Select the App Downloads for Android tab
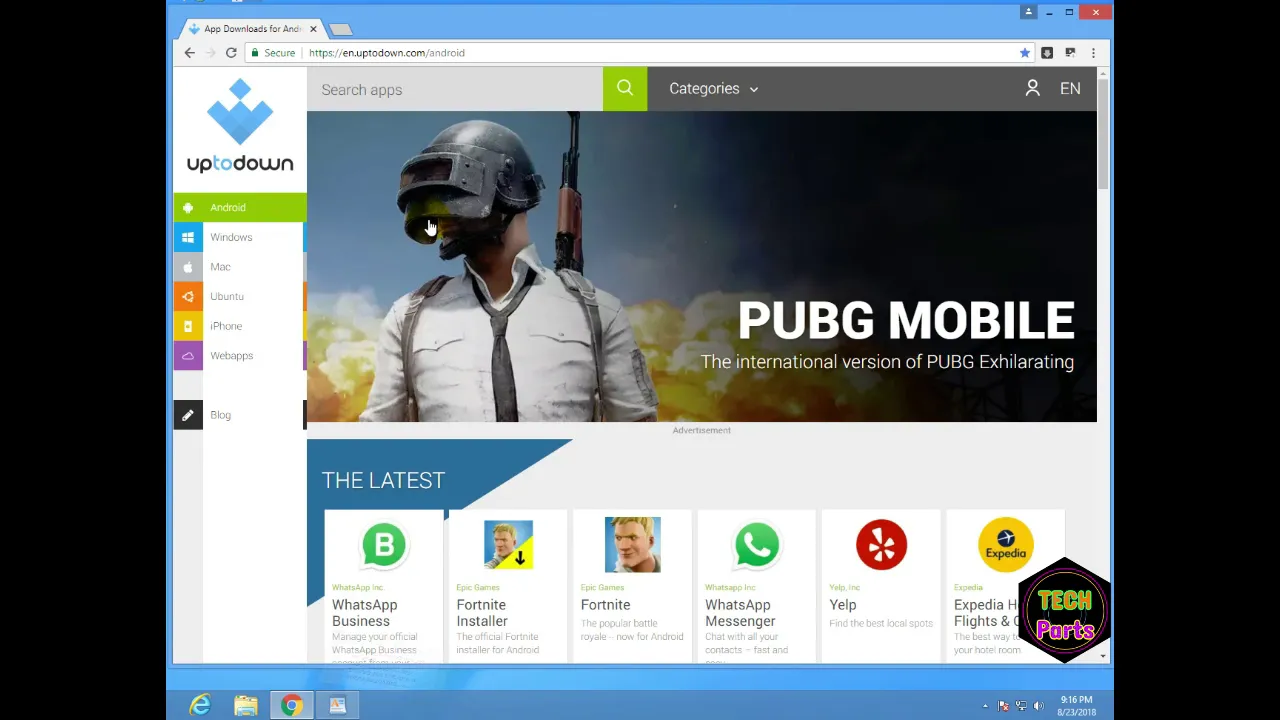The width and height of the screenshot is (1280, 720). click(x=252, y=29)
